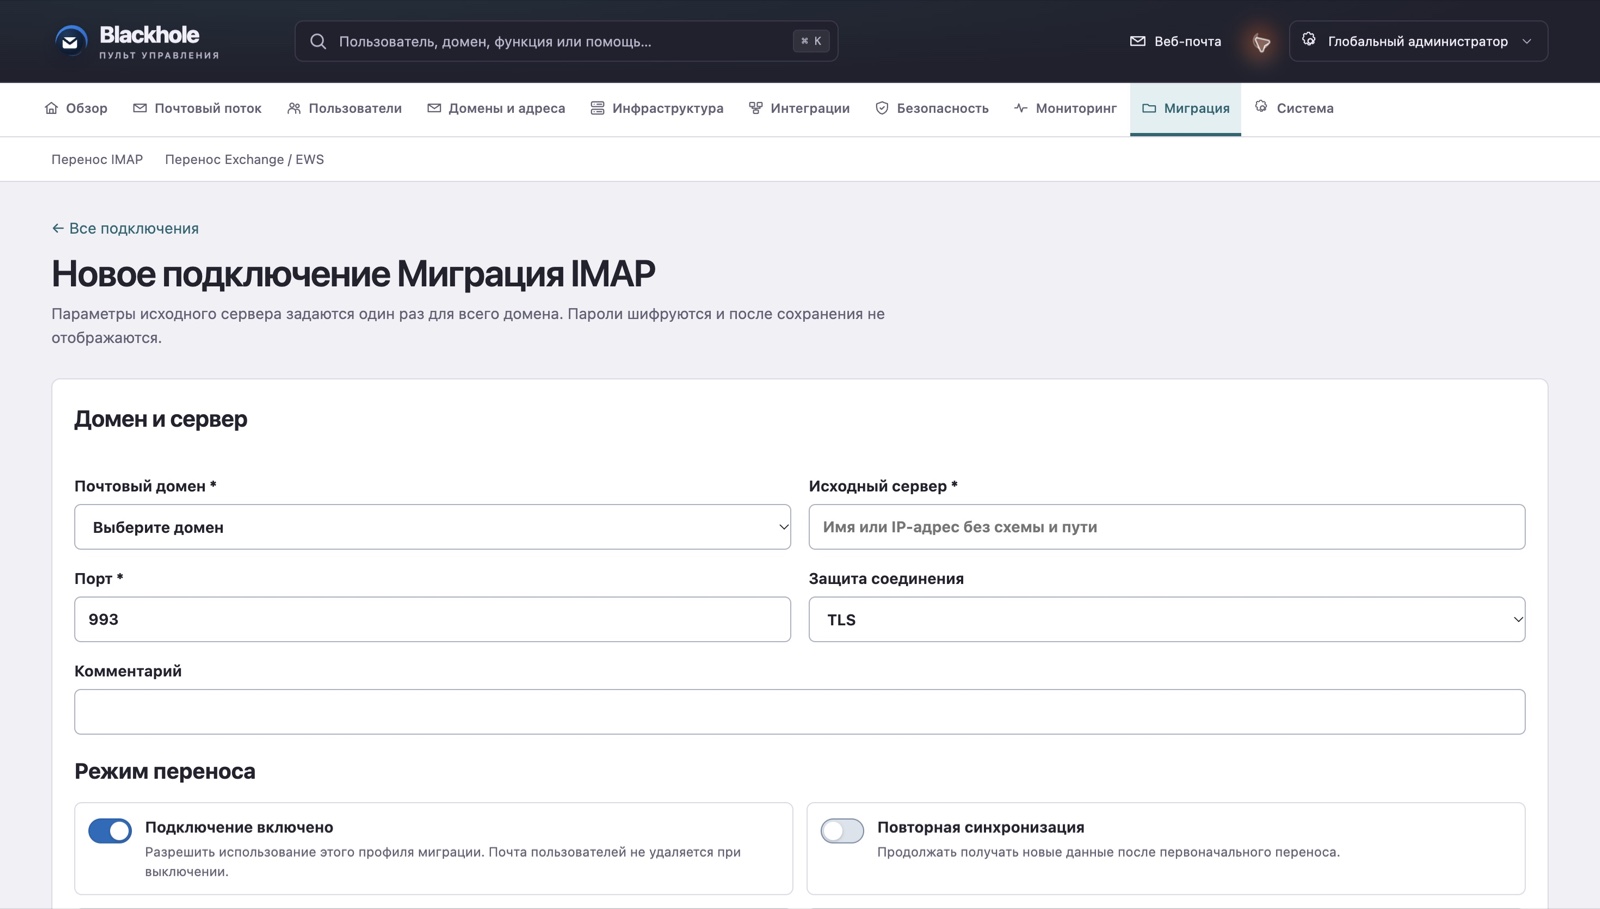Screen dimensions: 1600x909
Task: Expand the Глобальный администратор chevron
Action: [x=1527, y=41]
